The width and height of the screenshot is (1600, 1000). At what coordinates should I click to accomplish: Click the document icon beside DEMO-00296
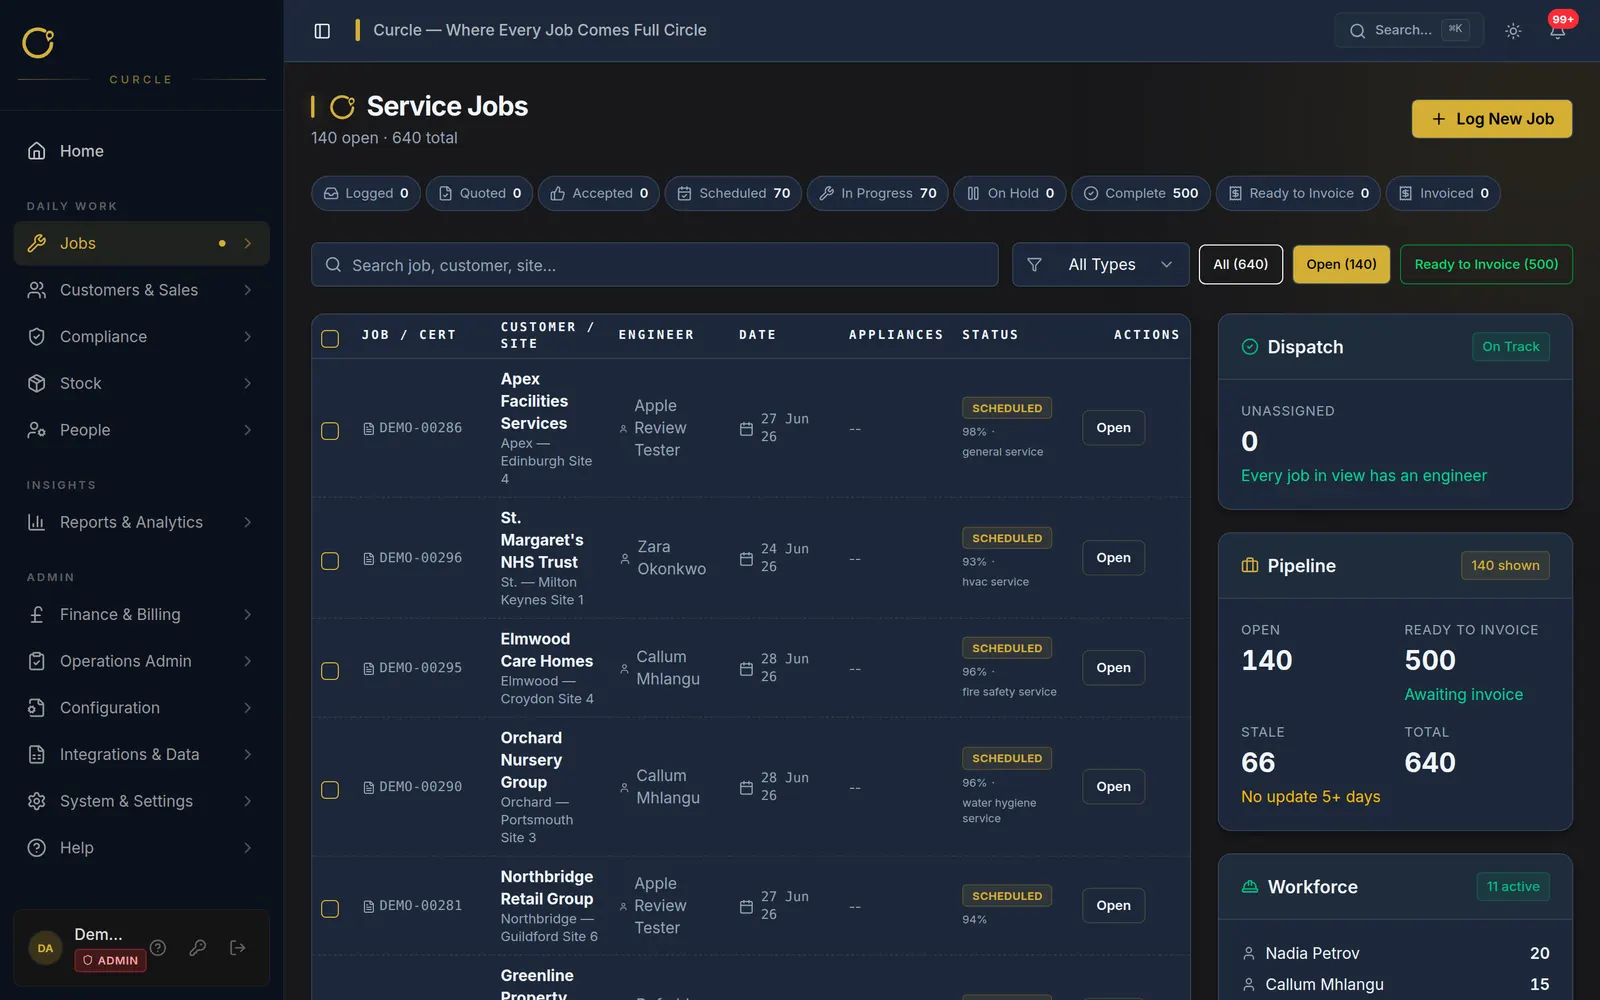[x=369, y=558]
